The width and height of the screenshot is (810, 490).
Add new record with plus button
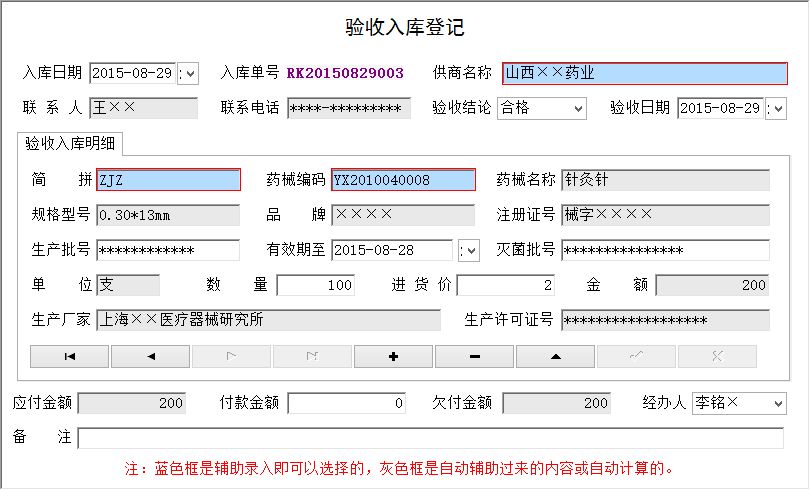pyautogui.click(x=394, y=356)
